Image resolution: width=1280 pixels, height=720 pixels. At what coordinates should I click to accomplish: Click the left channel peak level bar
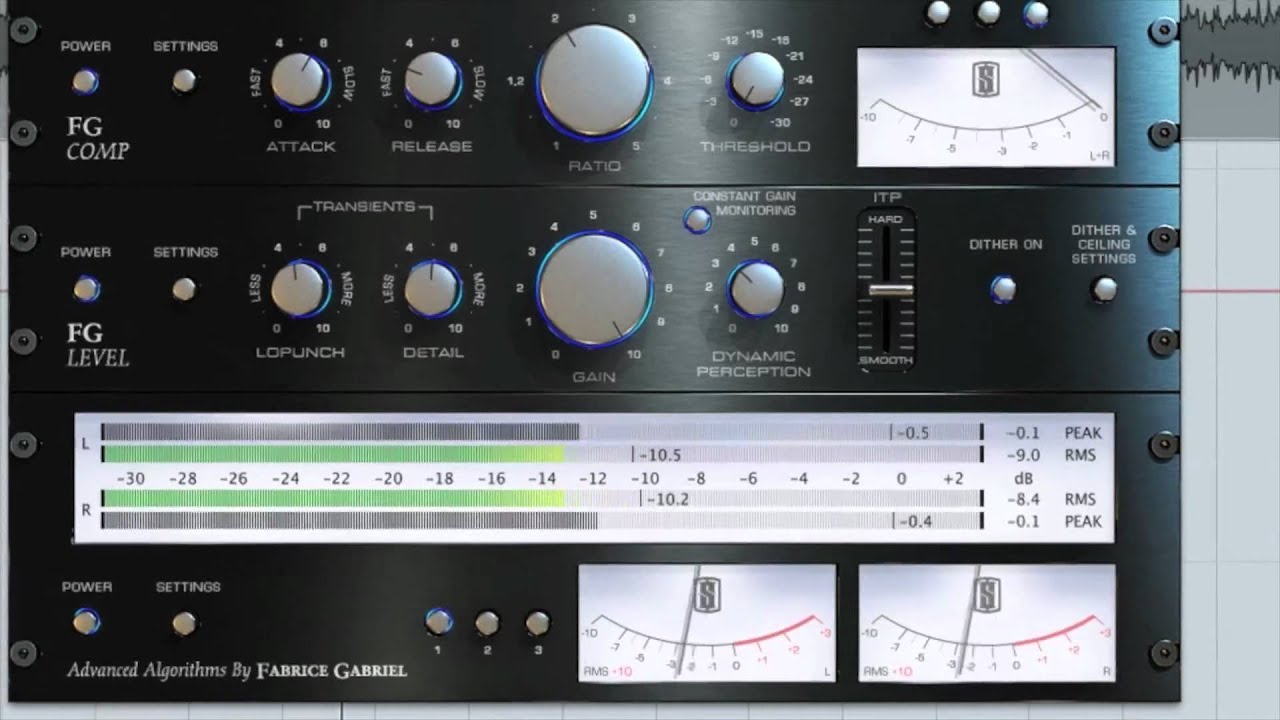click(541, 432)
